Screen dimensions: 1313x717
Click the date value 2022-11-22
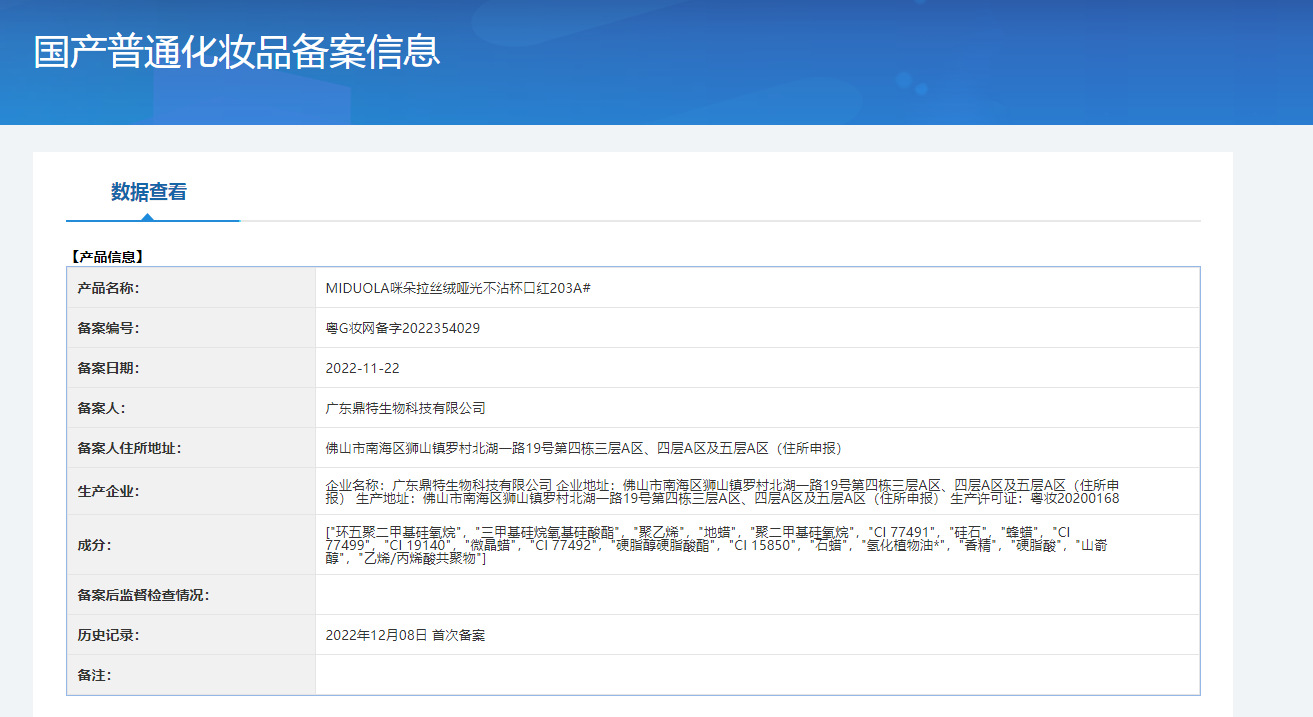coord(362,368)
